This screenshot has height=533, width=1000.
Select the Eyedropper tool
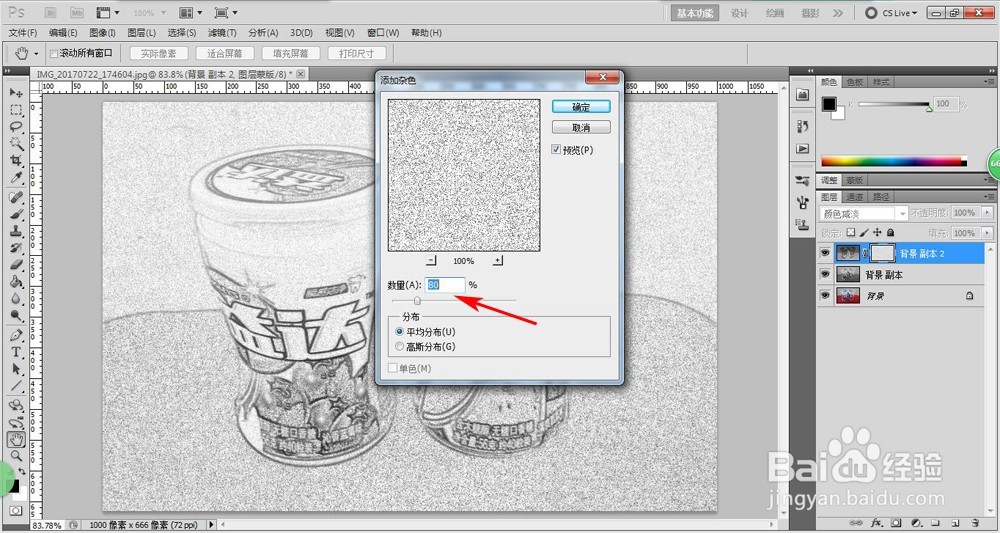pos(16,177)
